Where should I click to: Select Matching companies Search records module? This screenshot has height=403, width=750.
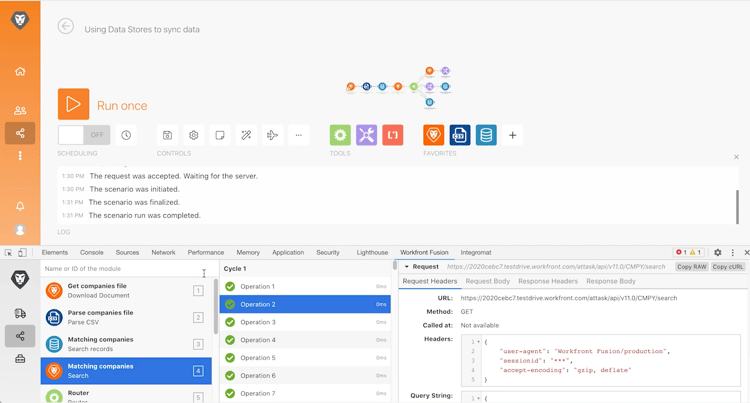tap(126, 344)
